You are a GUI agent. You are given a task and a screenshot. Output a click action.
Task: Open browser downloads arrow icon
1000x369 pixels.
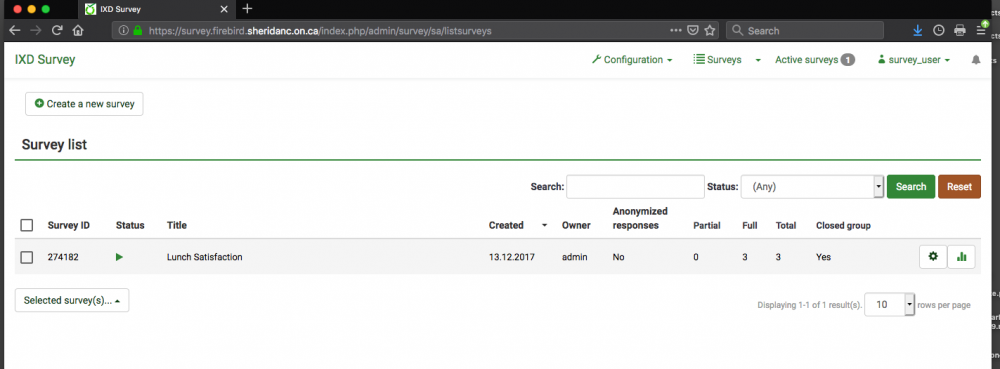click(918, 30)
